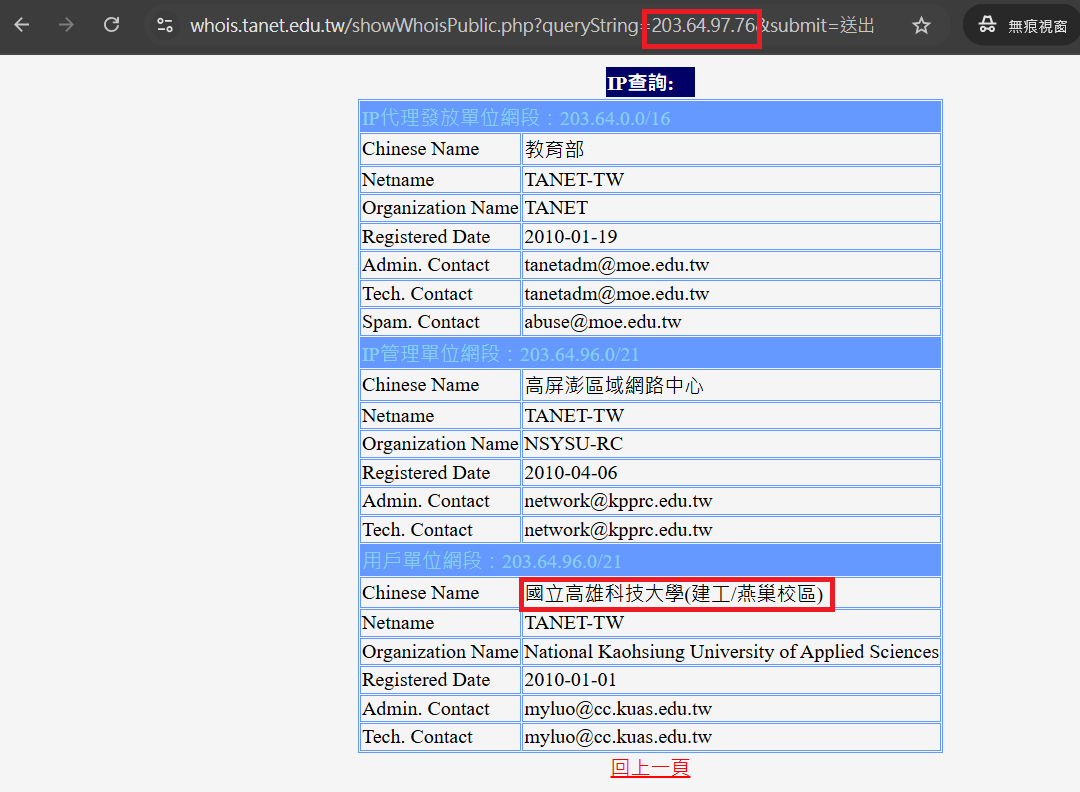Select Admin. Contact 'tanetadm@moe.edu.tw'
This screenshot has height=792, width=1080.
[x=731, y=265]
